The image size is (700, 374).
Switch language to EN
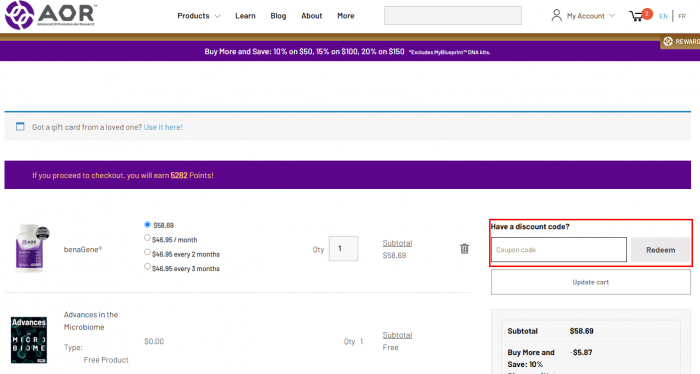663,16
